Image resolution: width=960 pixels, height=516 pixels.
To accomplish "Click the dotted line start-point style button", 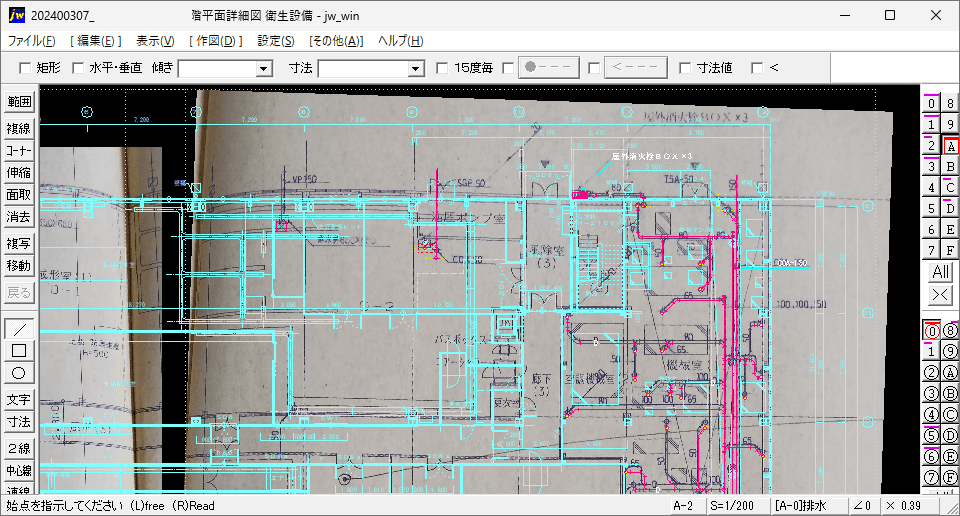I will pyautogui.click(x=549, y=67).
